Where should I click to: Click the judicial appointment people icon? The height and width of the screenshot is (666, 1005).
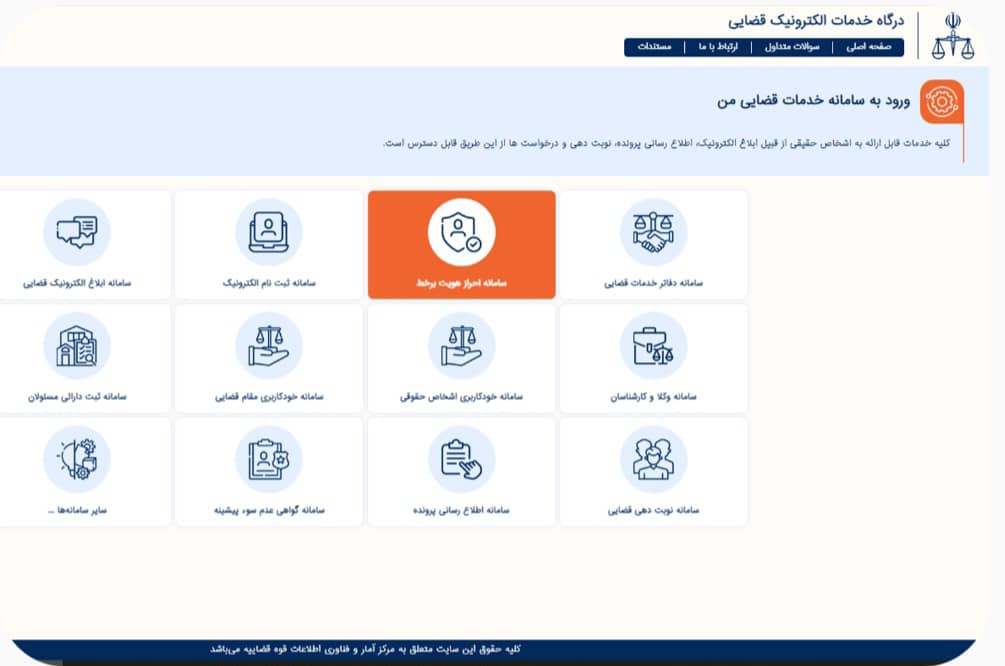(653, 460)
